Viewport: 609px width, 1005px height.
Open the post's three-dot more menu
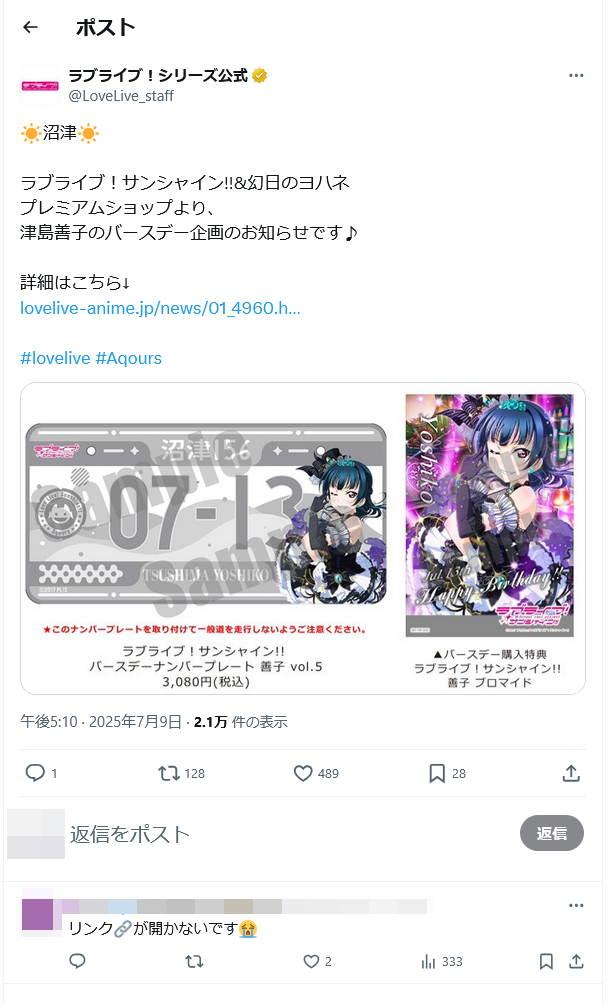tap(576, 76)
